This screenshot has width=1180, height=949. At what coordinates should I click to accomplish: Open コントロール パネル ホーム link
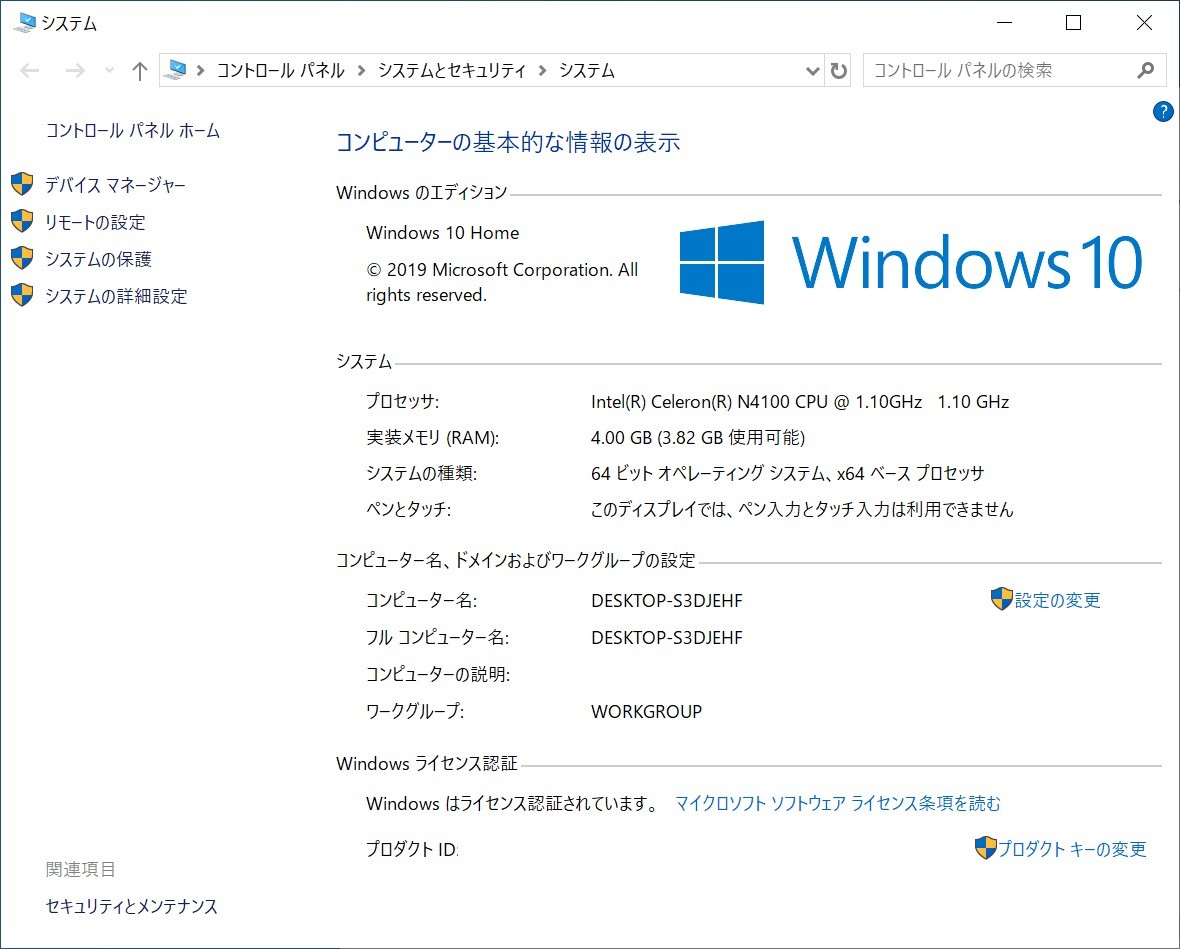[x=133, y=131]
